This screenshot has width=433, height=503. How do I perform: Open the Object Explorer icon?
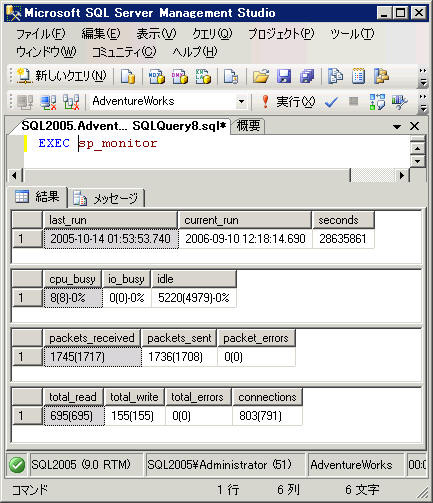click(381, 76)
